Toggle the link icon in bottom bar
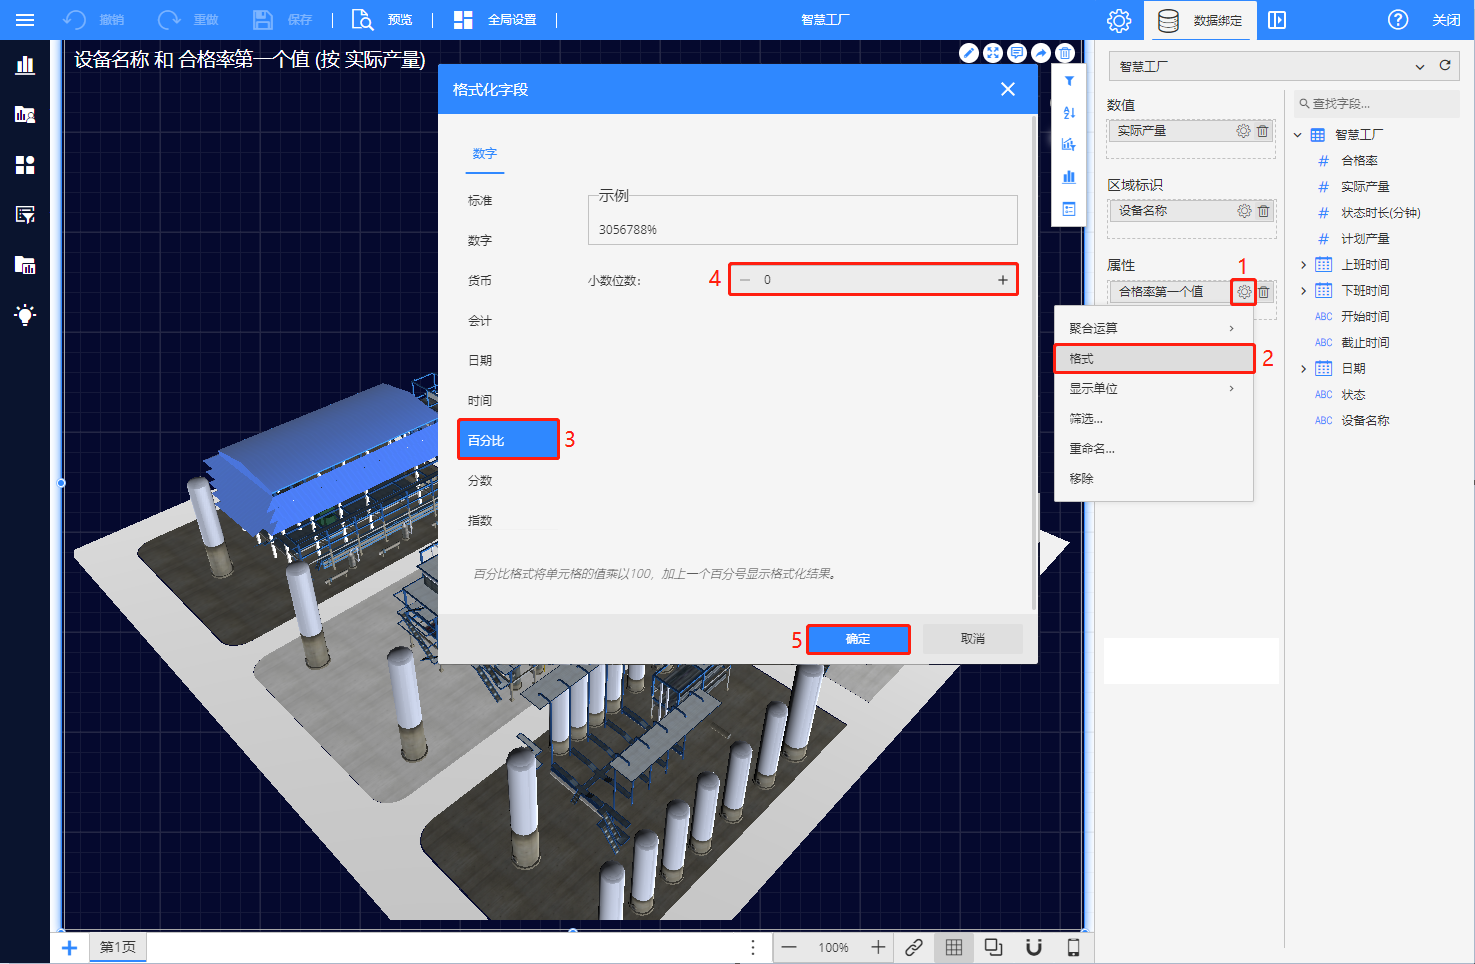Viewport: 1475px width, 964px height. [914, 947]
